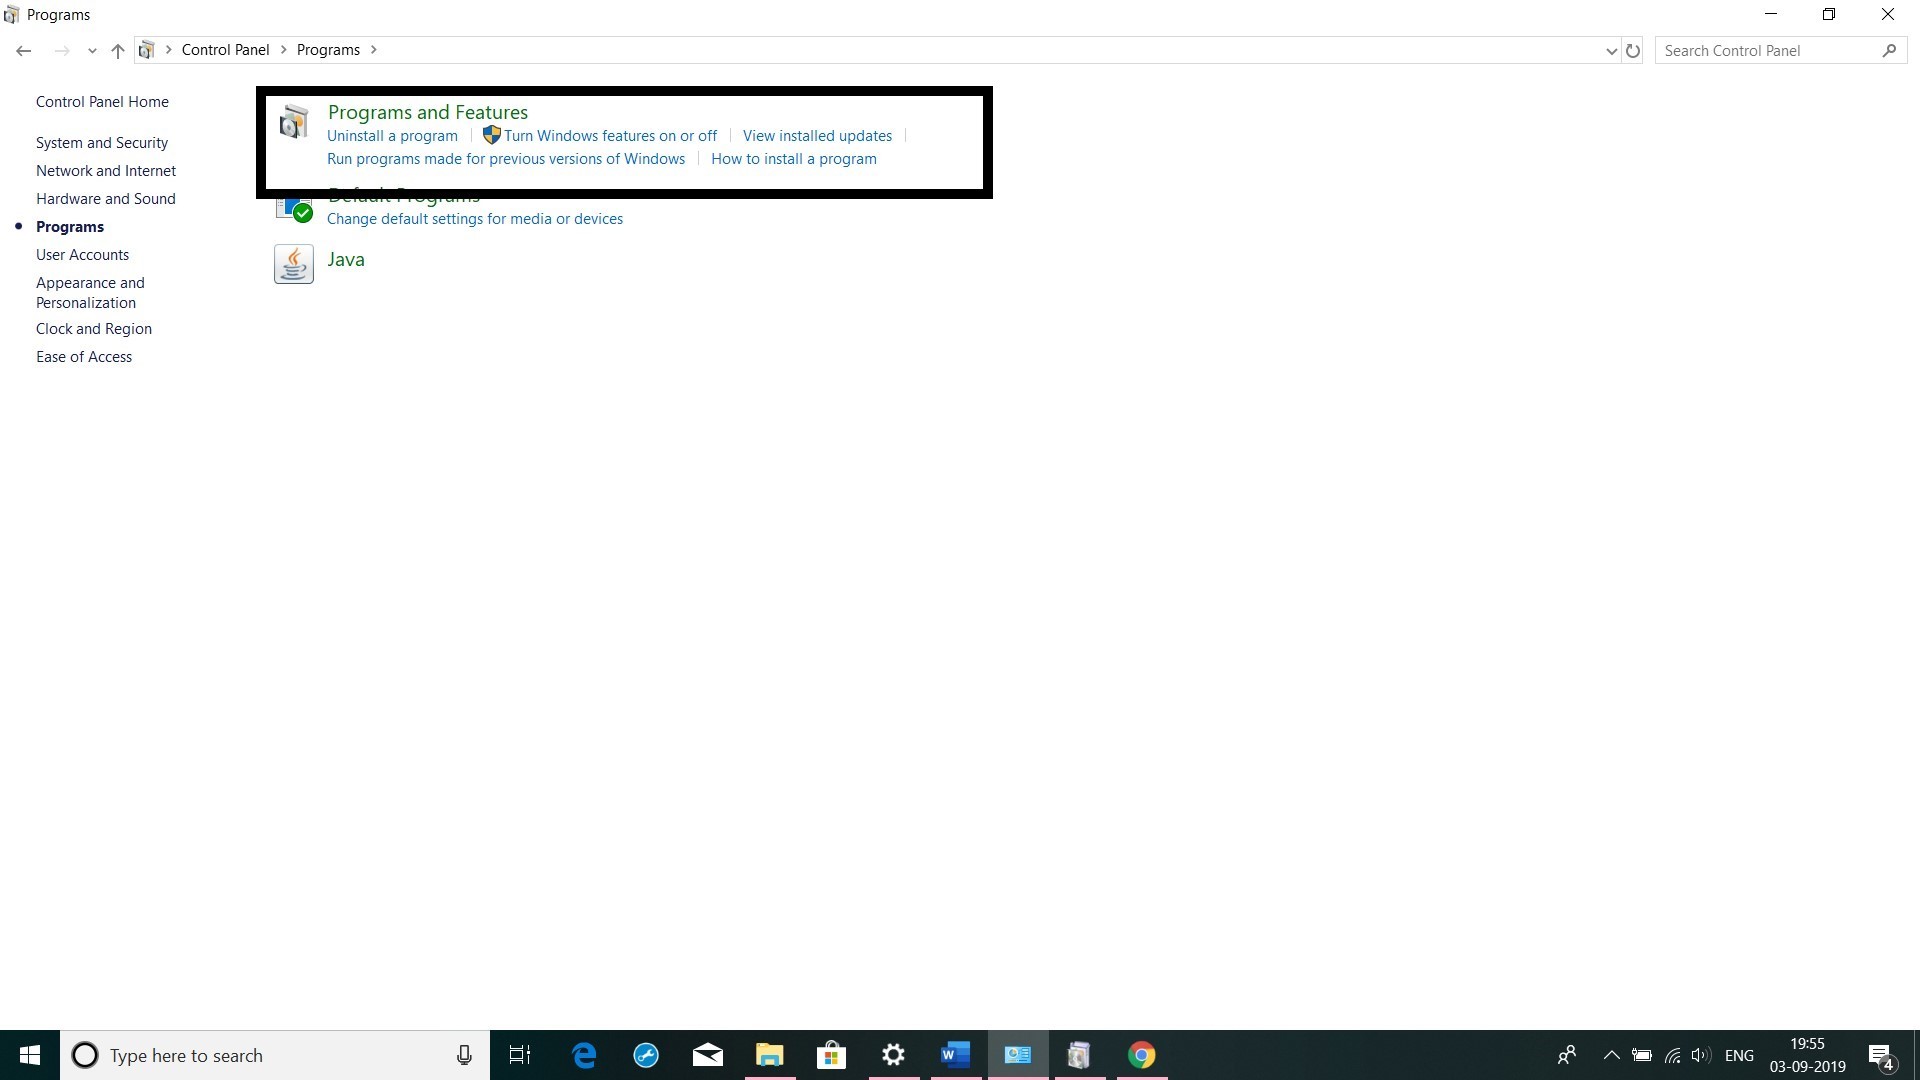1920x1080 pixels.
Task: Click the Control Panel Home icon
Action: click(102, 102)
